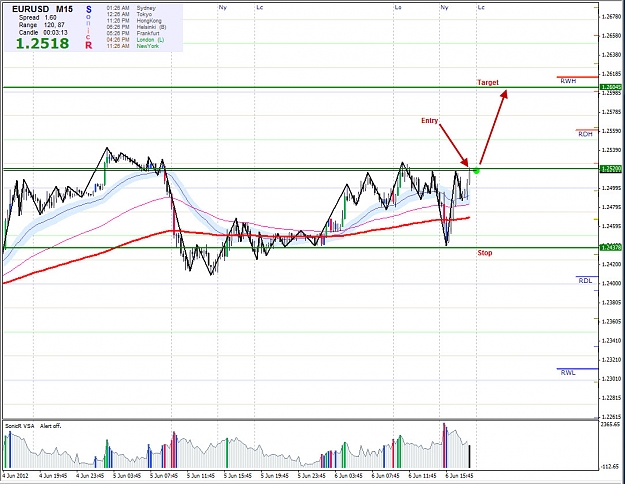This screenshot has width=625, height=484.
Task: Click the RDH level label
Action: (585, 134)
